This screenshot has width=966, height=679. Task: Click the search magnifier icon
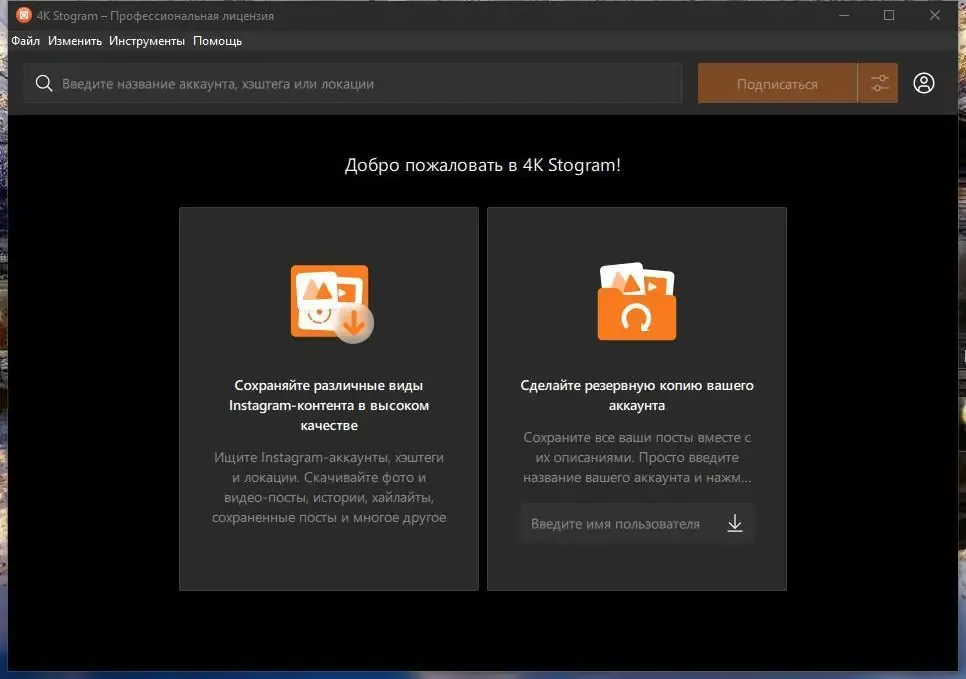(x=44, y=83)
